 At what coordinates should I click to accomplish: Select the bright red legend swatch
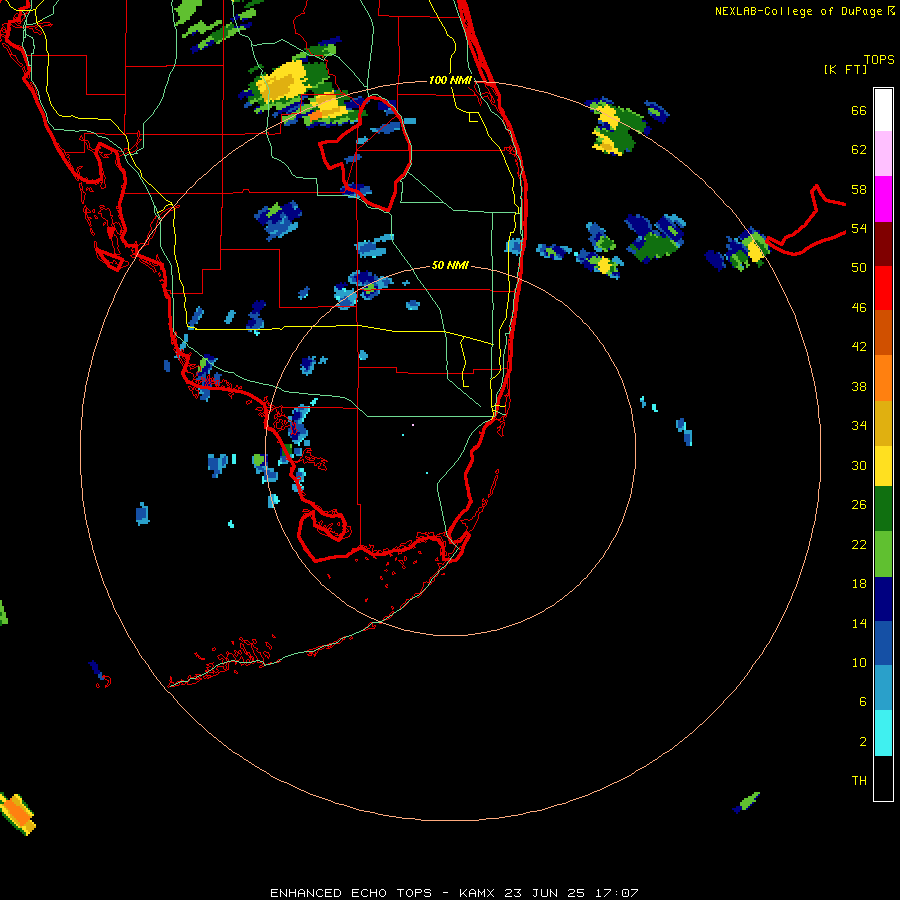coord(883,288)
